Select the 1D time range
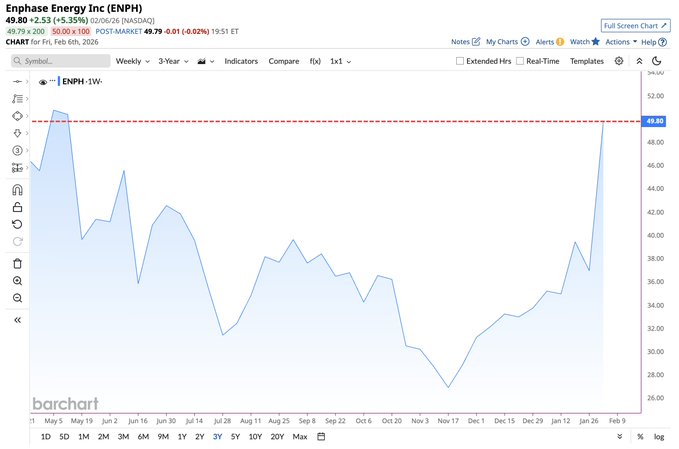679x449 pixels. click(45, 436)
